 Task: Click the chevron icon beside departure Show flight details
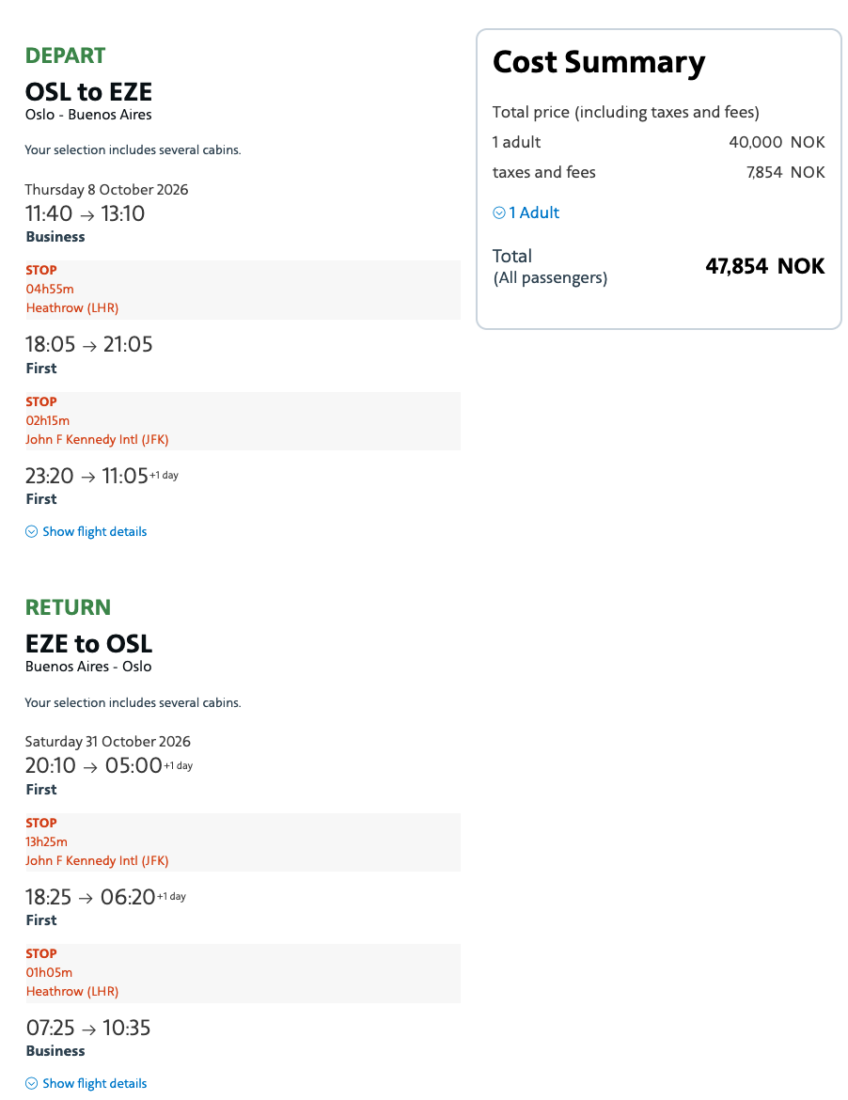tap(31, 532)
